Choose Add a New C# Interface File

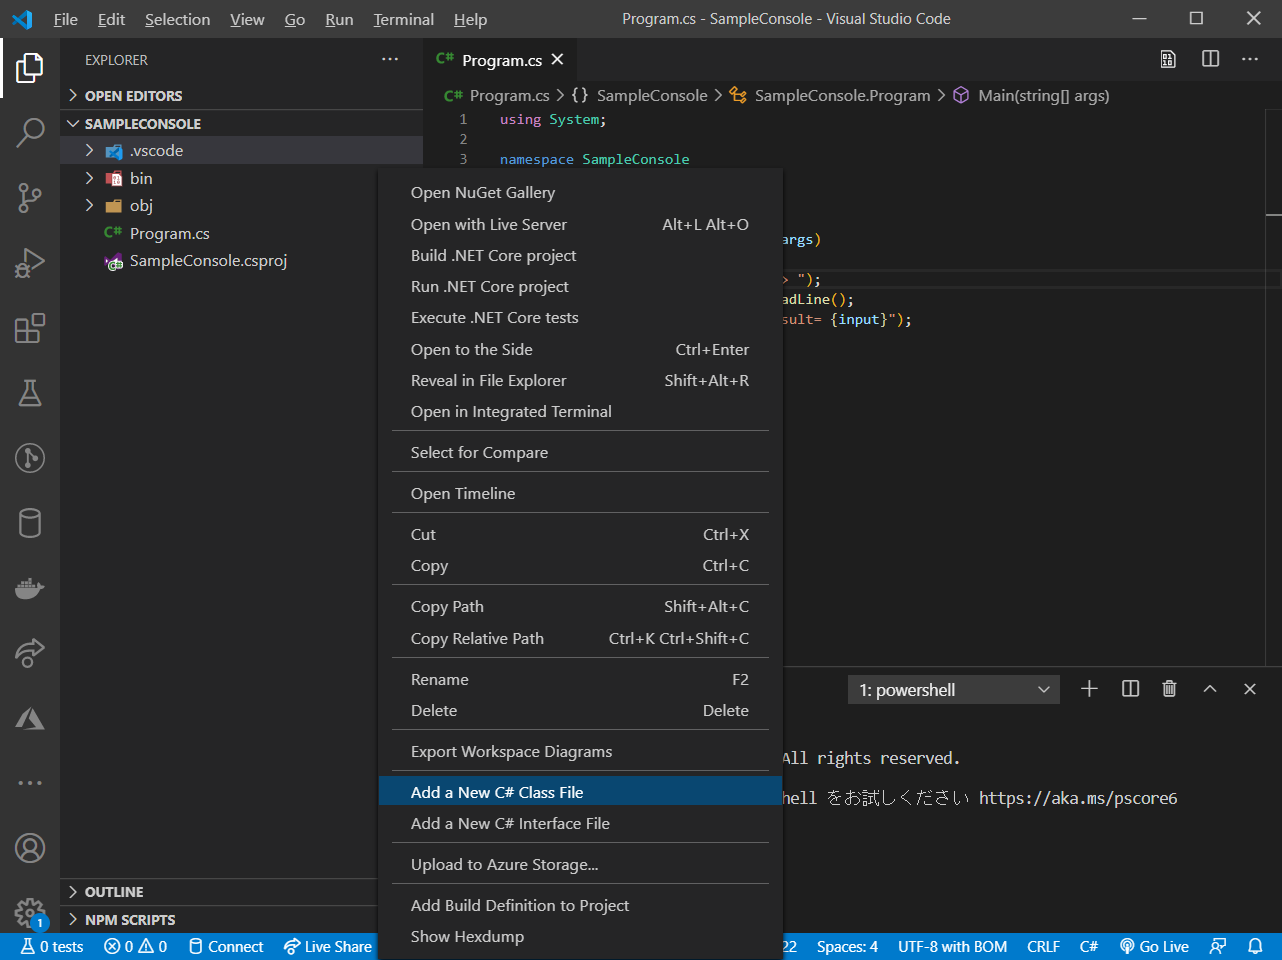[580, 824]
